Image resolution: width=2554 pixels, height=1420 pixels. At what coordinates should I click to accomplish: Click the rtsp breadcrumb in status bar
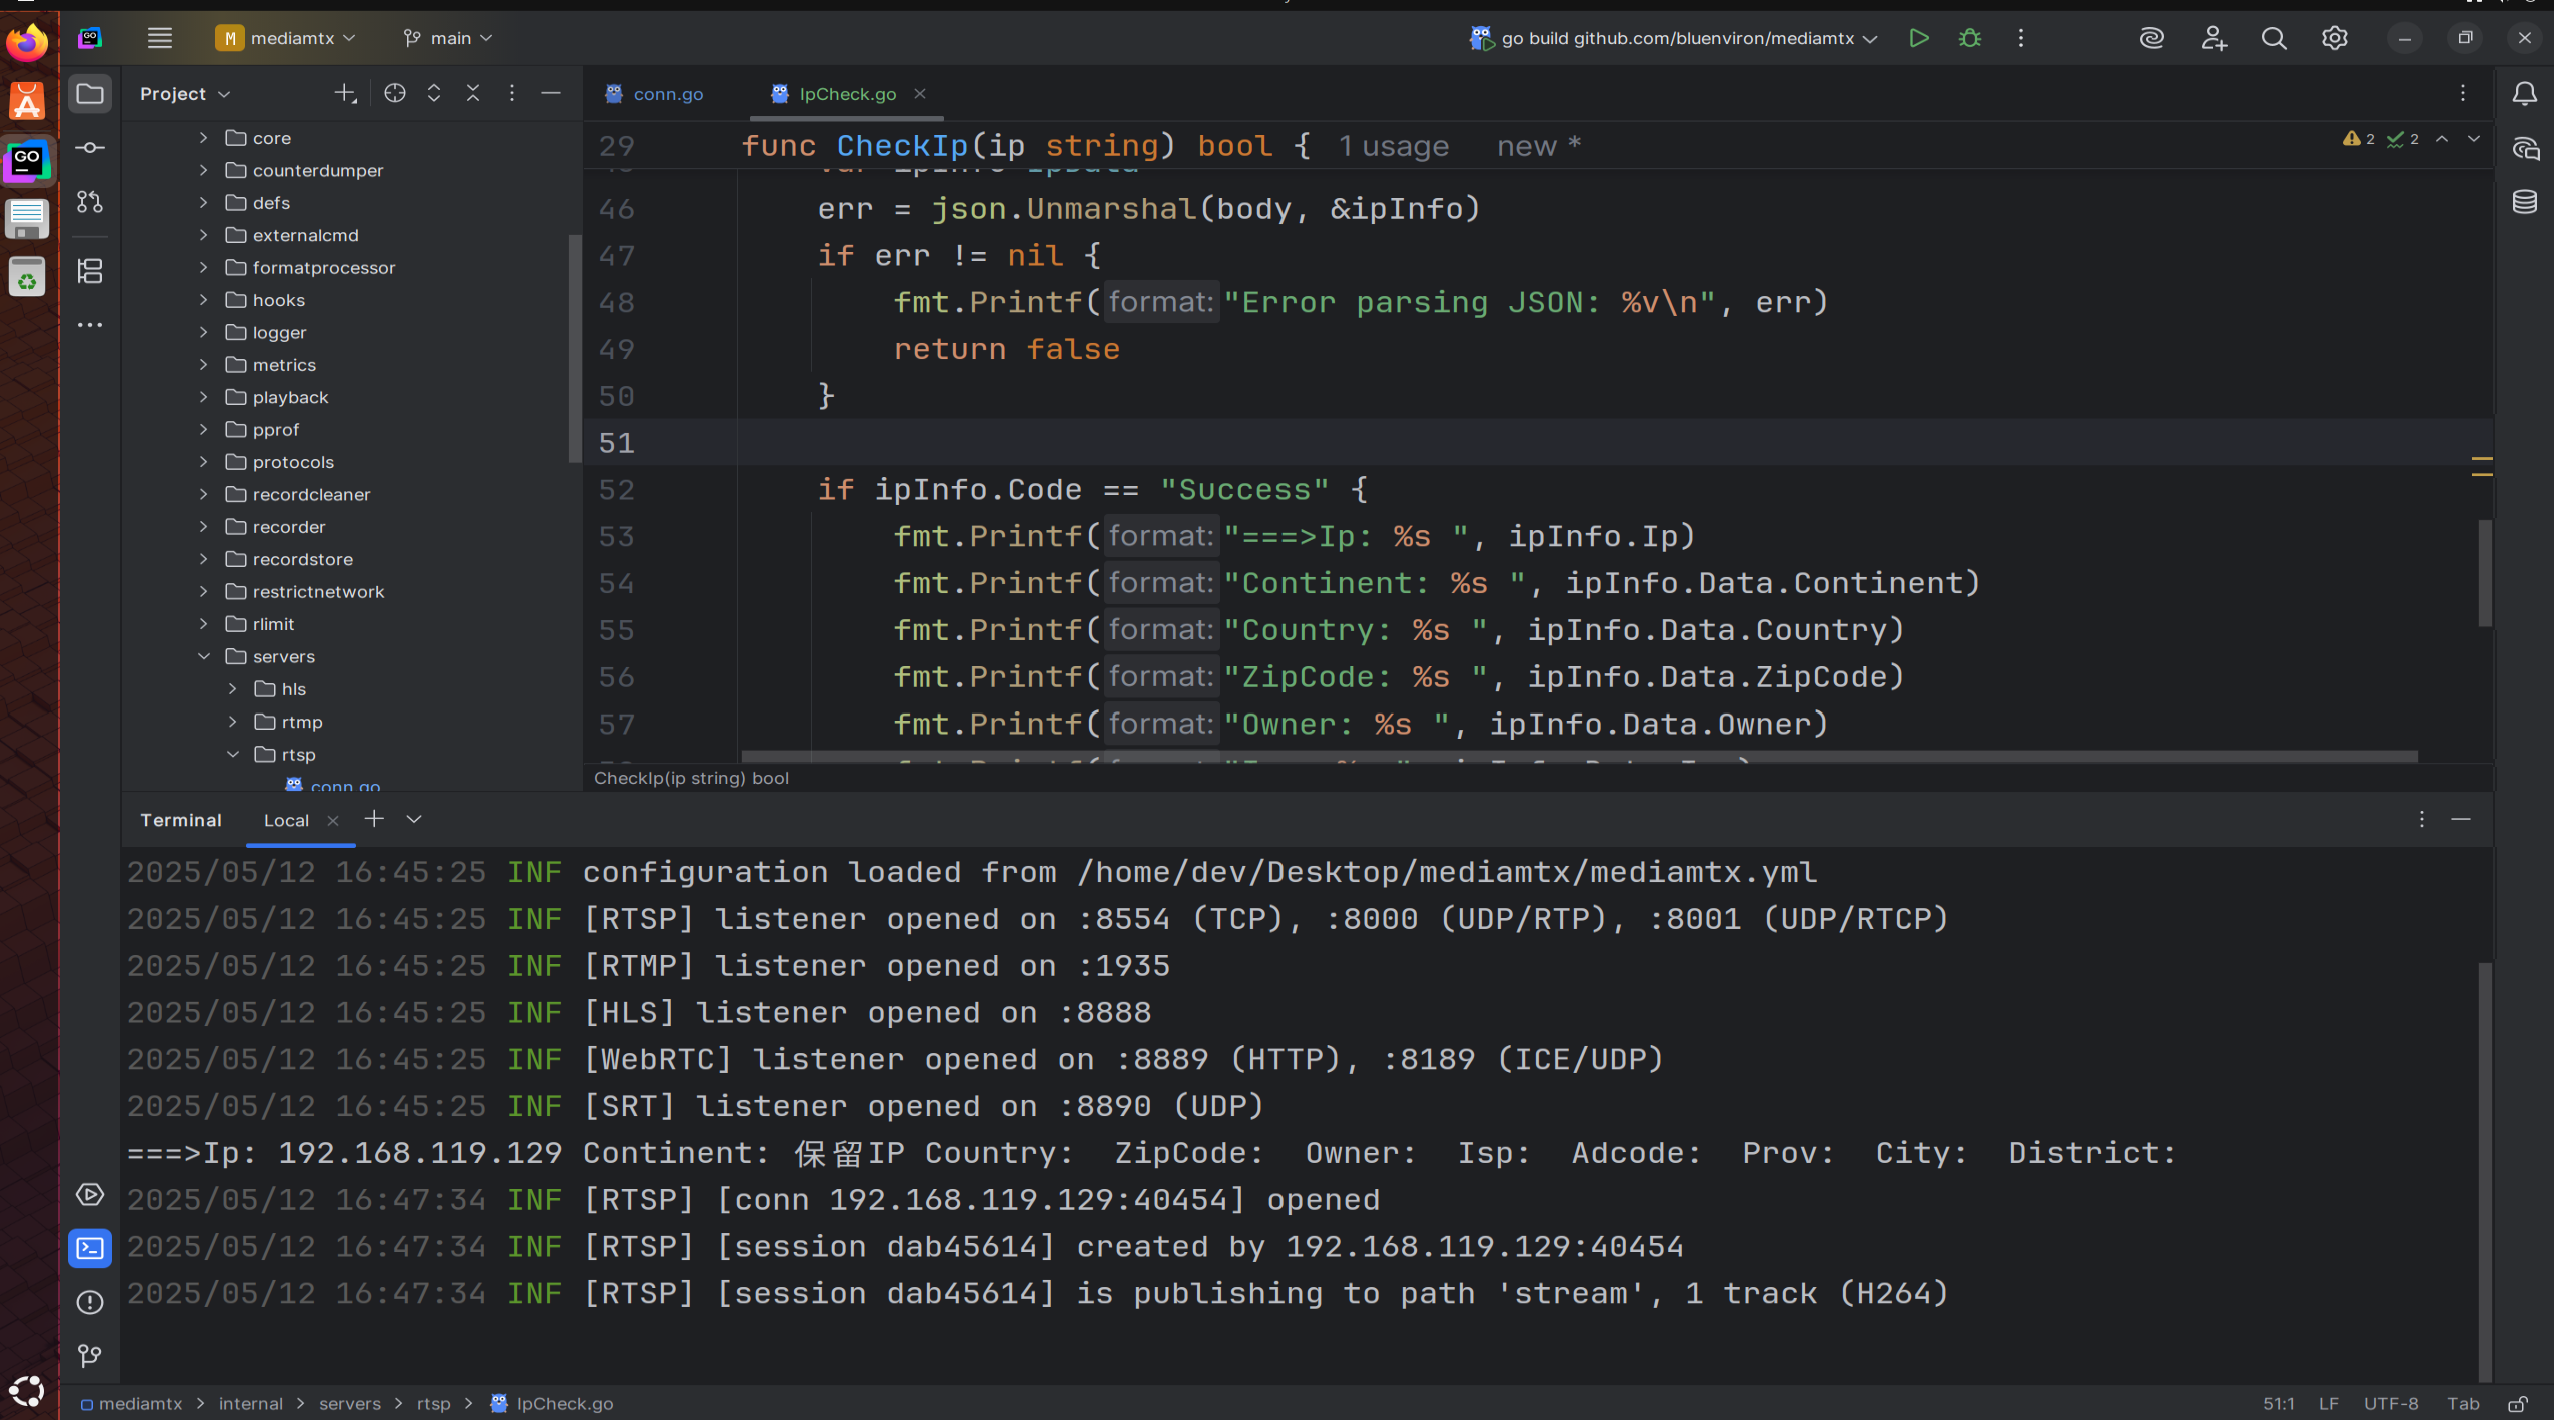[x=433, y=1404]
